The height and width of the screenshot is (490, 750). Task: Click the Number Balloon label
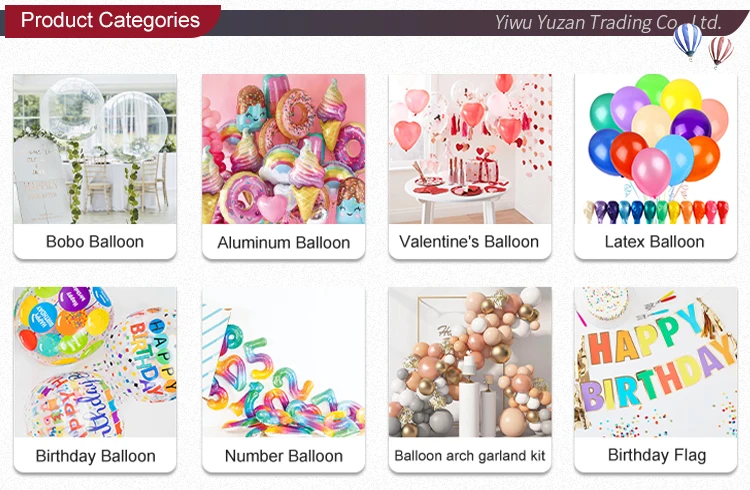click(284, 456)
